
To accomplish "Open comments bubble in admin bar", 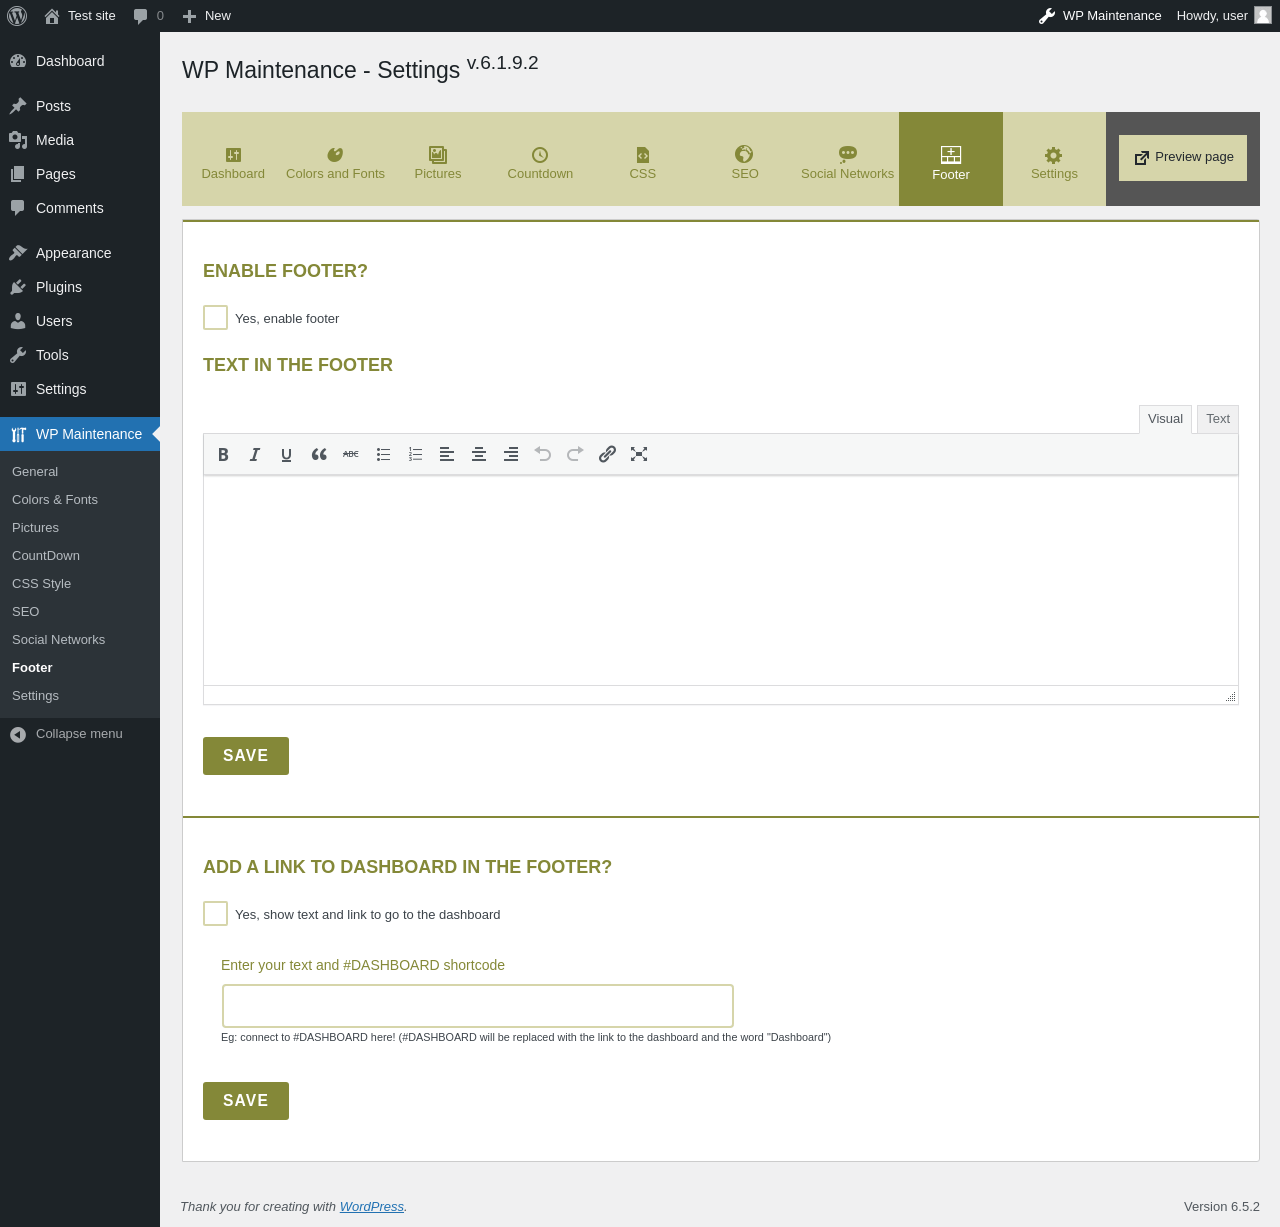I will (x=148, y=16).
